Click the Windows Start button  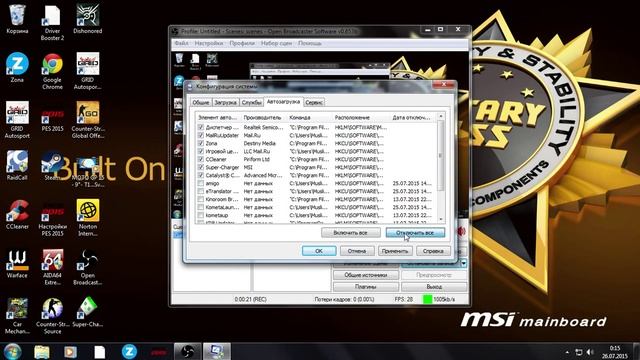pos(13,351)
